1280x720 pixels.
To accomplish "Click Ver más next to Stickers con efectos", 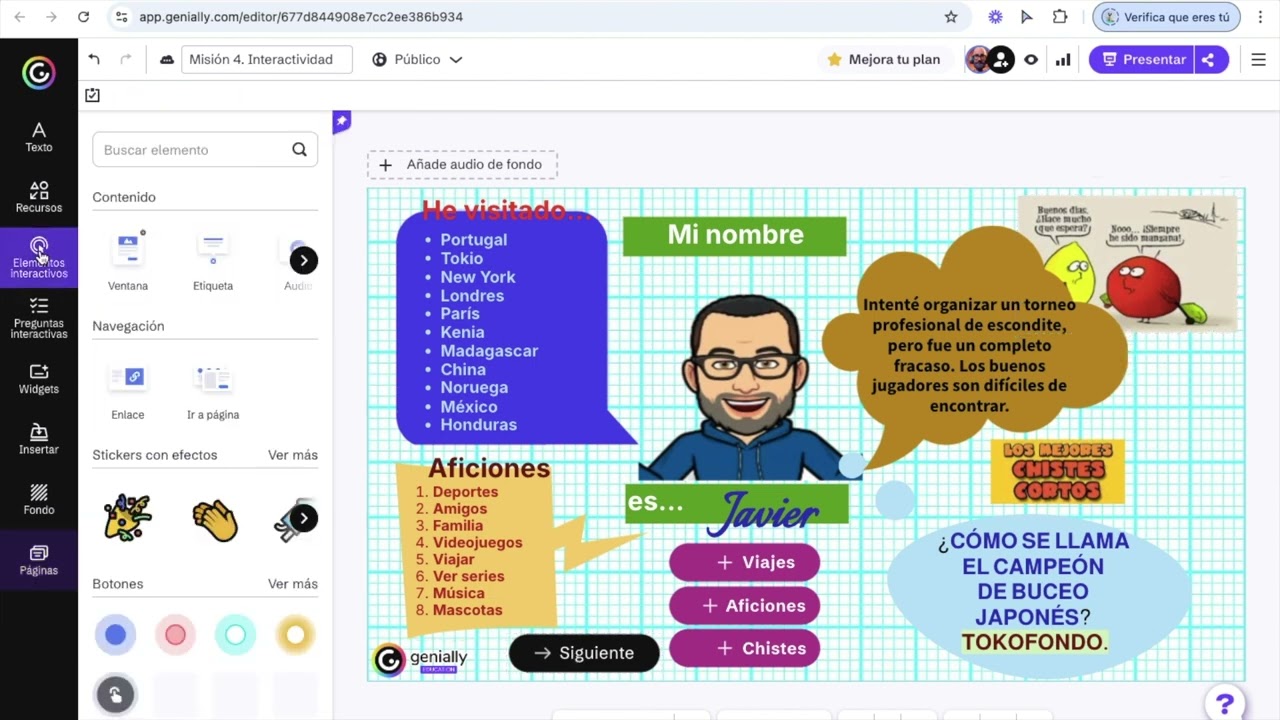I will [293, 455].
